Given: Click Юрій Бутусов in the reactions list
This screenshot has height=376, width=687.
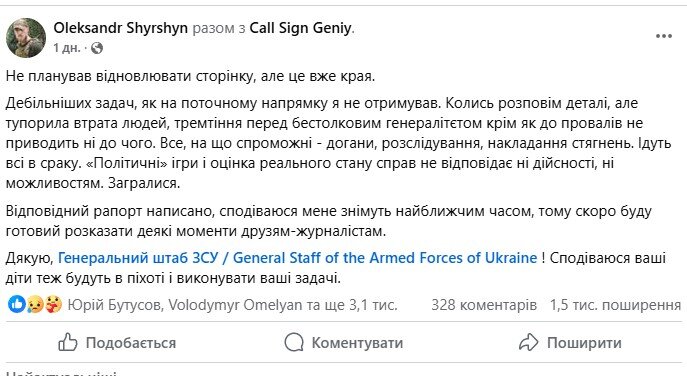Looking at the screenshot, I should pyautogui.click(x=114, y=305).
